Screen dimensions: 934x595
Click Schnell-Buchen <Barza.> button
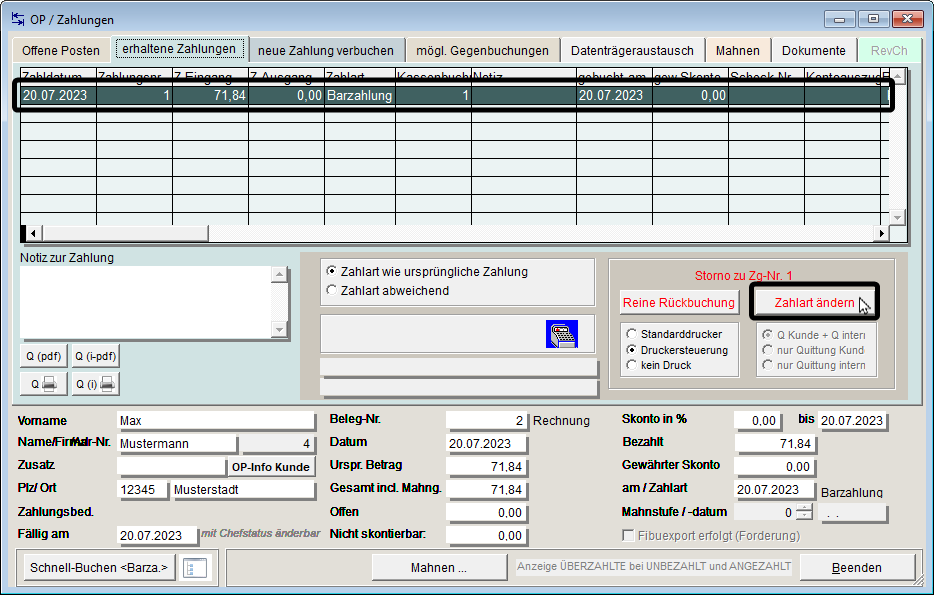tap(99, 568)
